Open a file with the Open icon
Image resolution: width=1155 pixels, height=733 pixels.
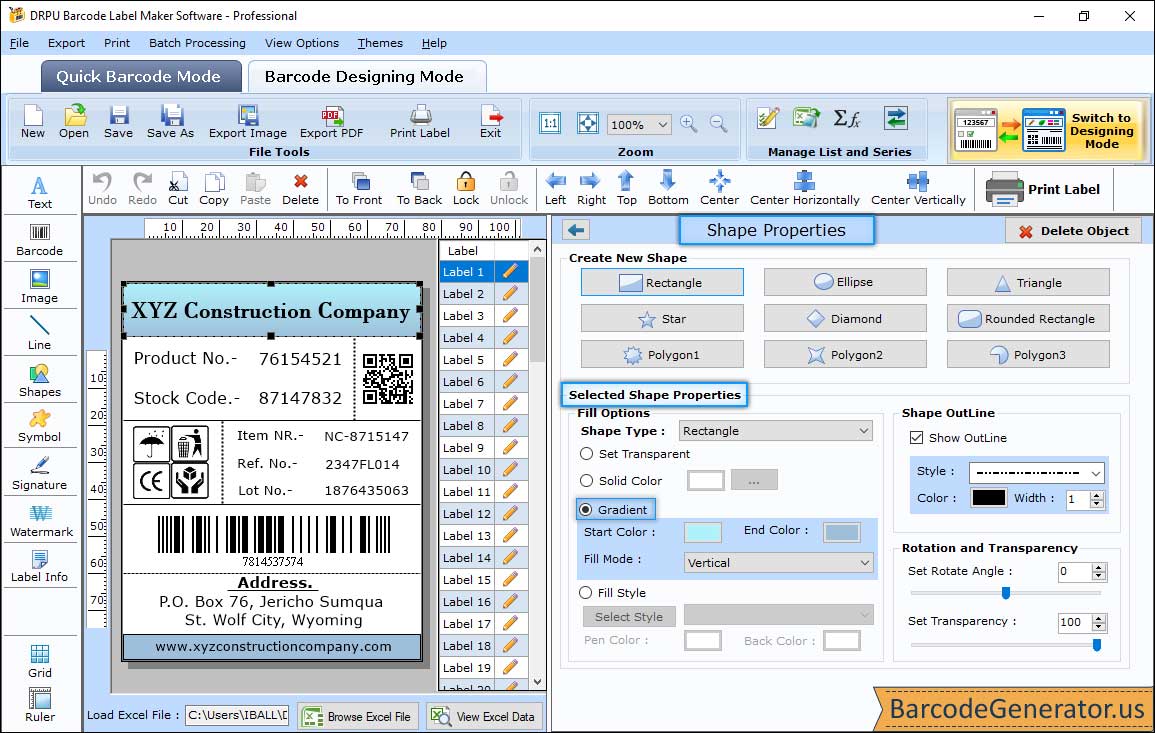coord(74,122)
